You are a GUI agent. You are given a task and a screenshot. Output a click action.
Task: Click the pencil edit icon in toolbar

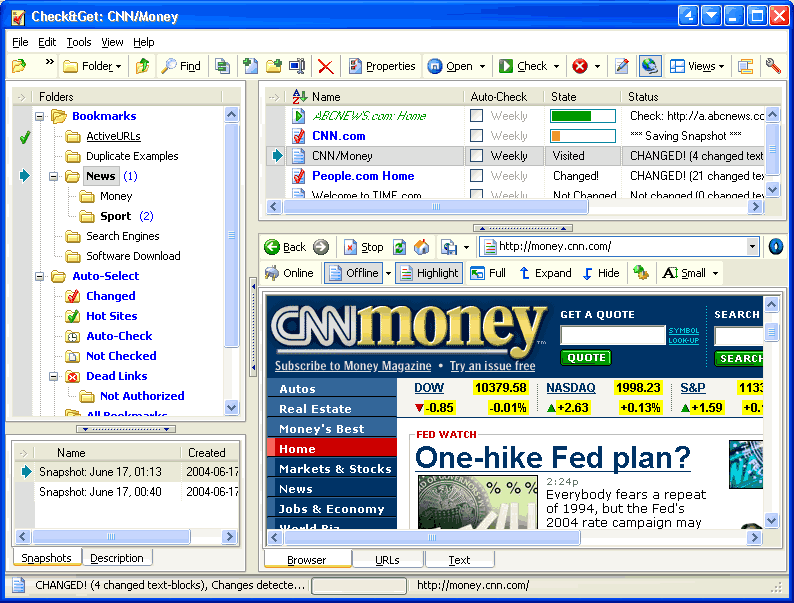click(622, 67)
